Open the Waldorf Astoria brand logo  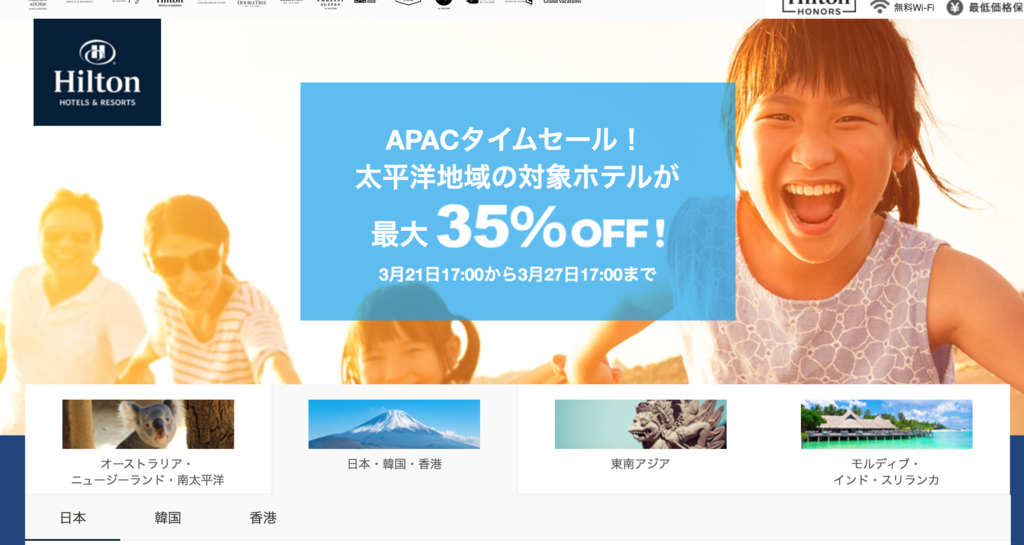[38, 3]
